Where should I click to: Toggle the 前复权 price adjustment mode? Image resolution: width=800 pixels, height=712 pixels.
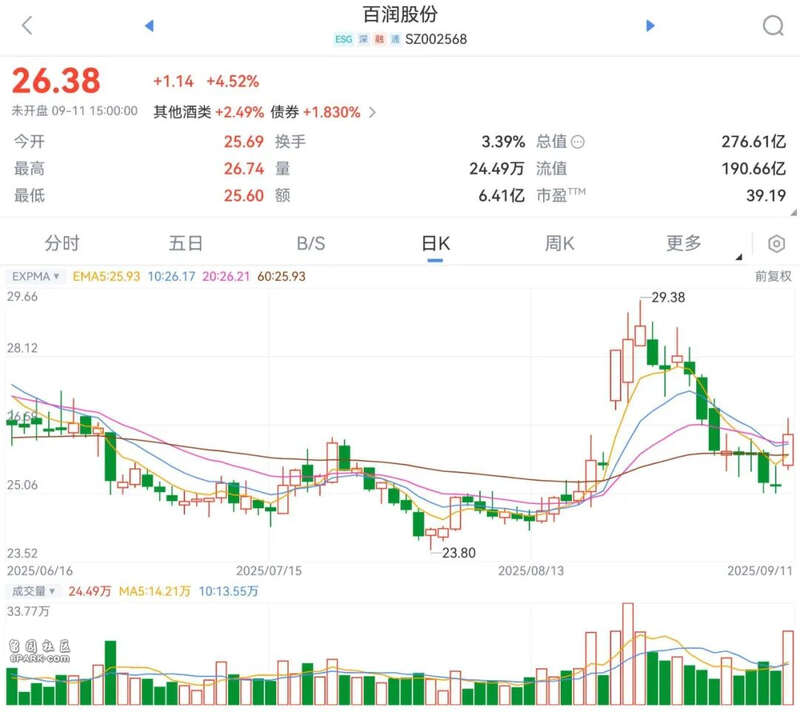click(772, 276)
